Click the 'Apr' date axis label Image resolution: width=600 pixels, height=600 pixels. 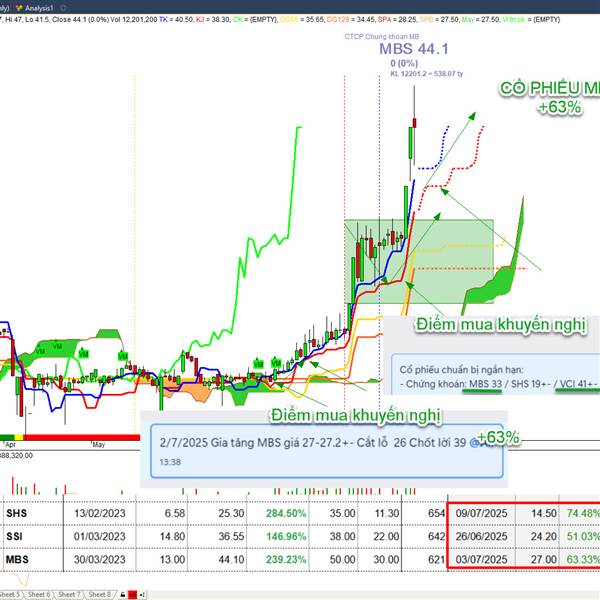(10, 445)
